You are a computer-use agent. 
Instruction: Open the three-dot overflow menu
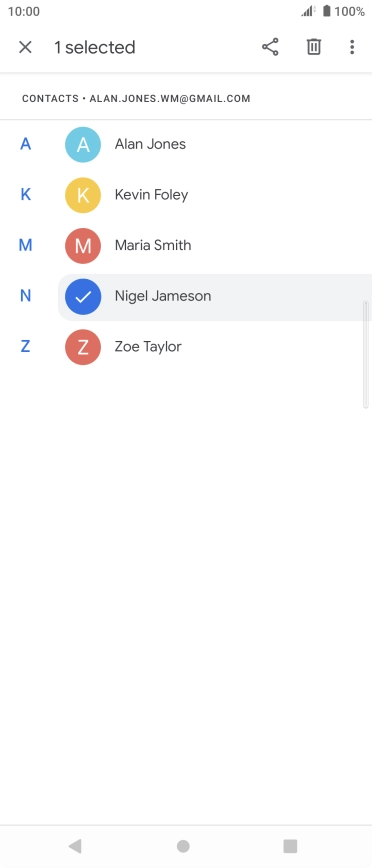[352, 47]
